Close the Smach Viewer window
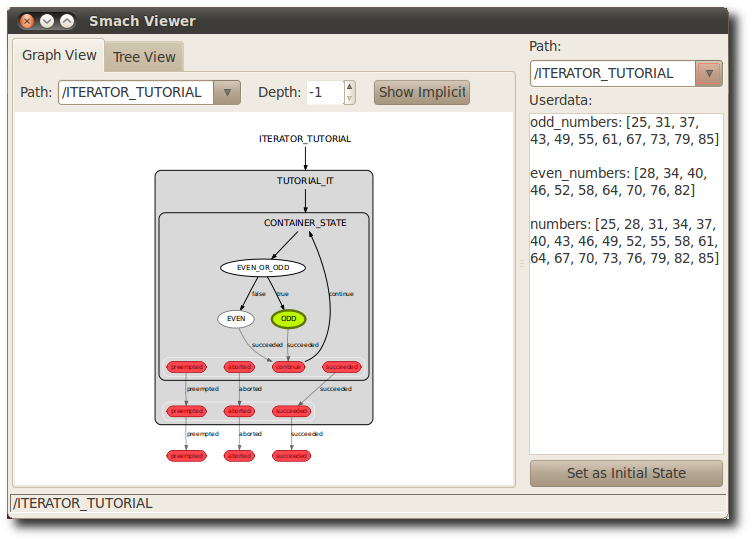The height and width of the screenshot is (542, 752). [x=26, y=21]
